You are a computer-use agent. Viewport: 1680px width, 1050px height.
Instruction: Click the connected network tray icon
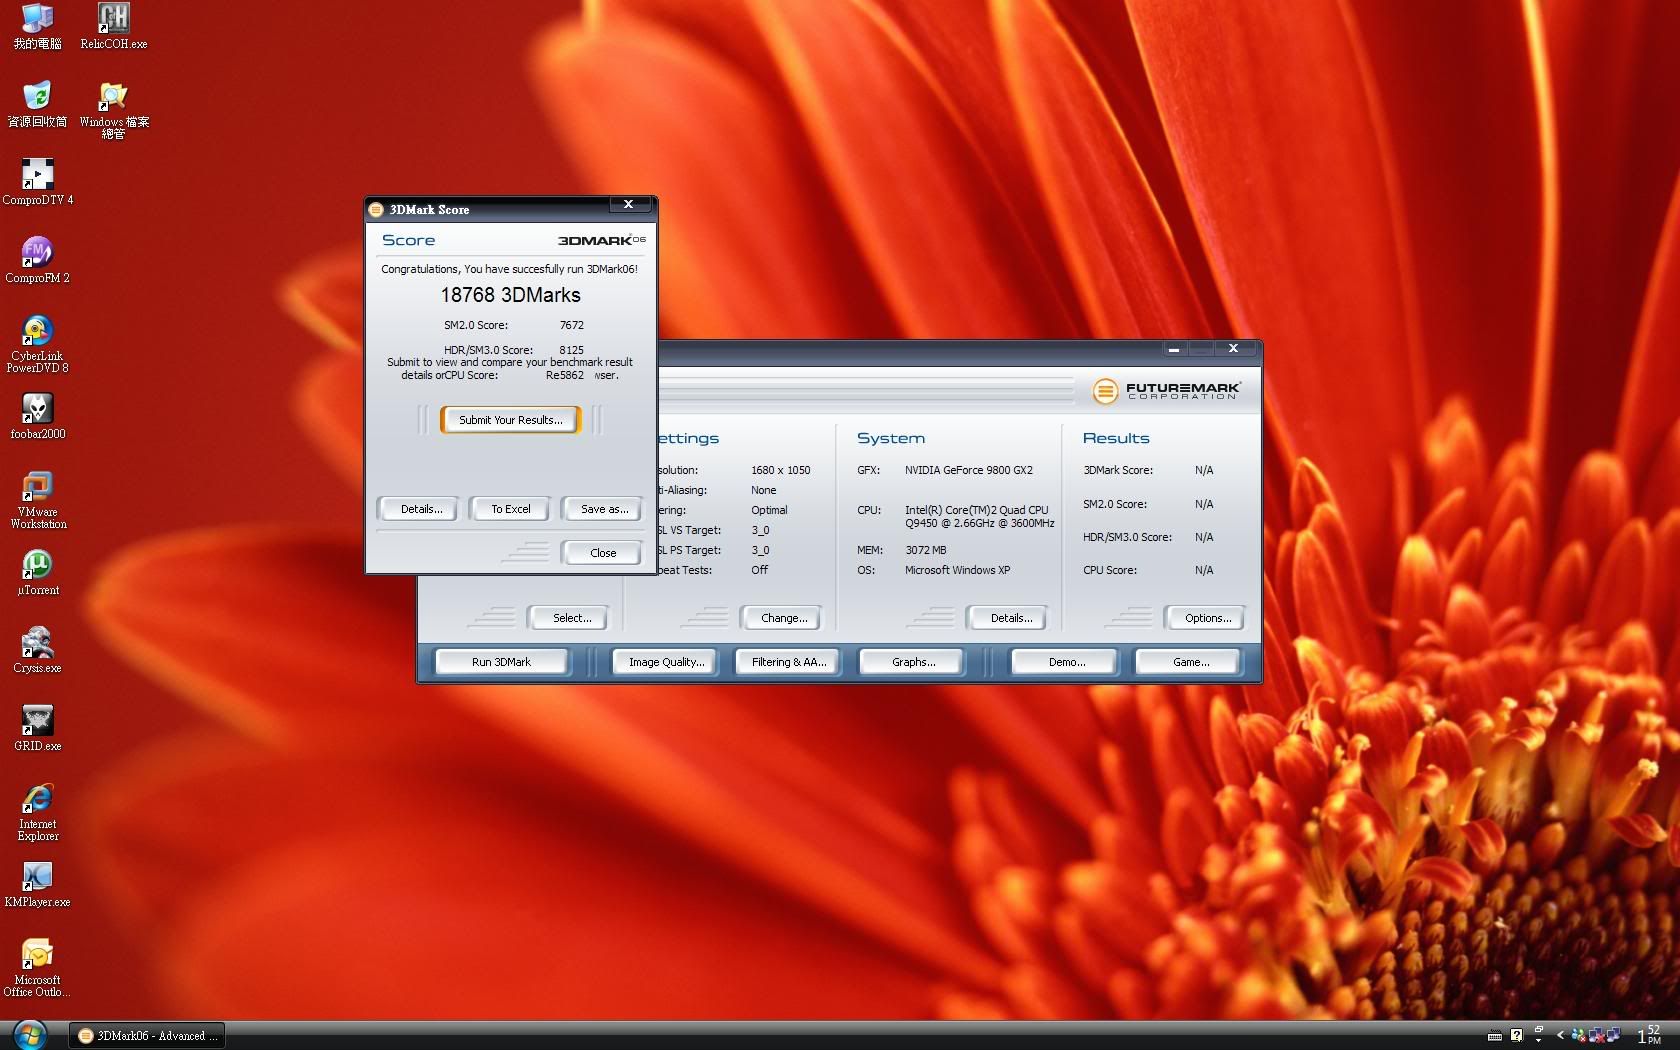[x=1612, y=1035]
